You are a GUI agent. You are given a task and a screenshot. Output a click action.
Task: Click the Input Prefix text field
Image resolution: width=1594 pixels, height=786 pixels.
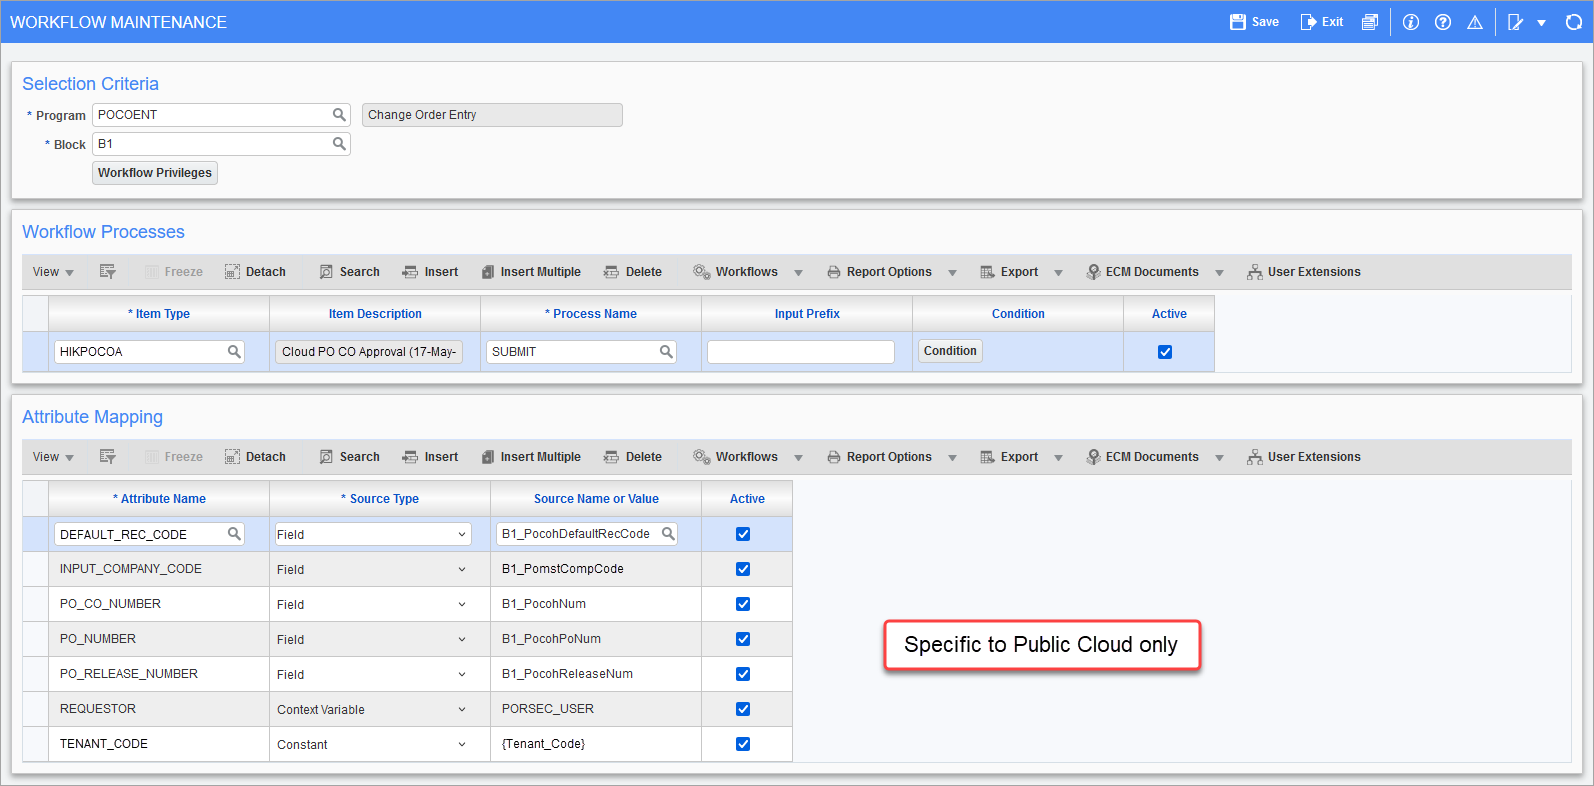coord(801,352)
